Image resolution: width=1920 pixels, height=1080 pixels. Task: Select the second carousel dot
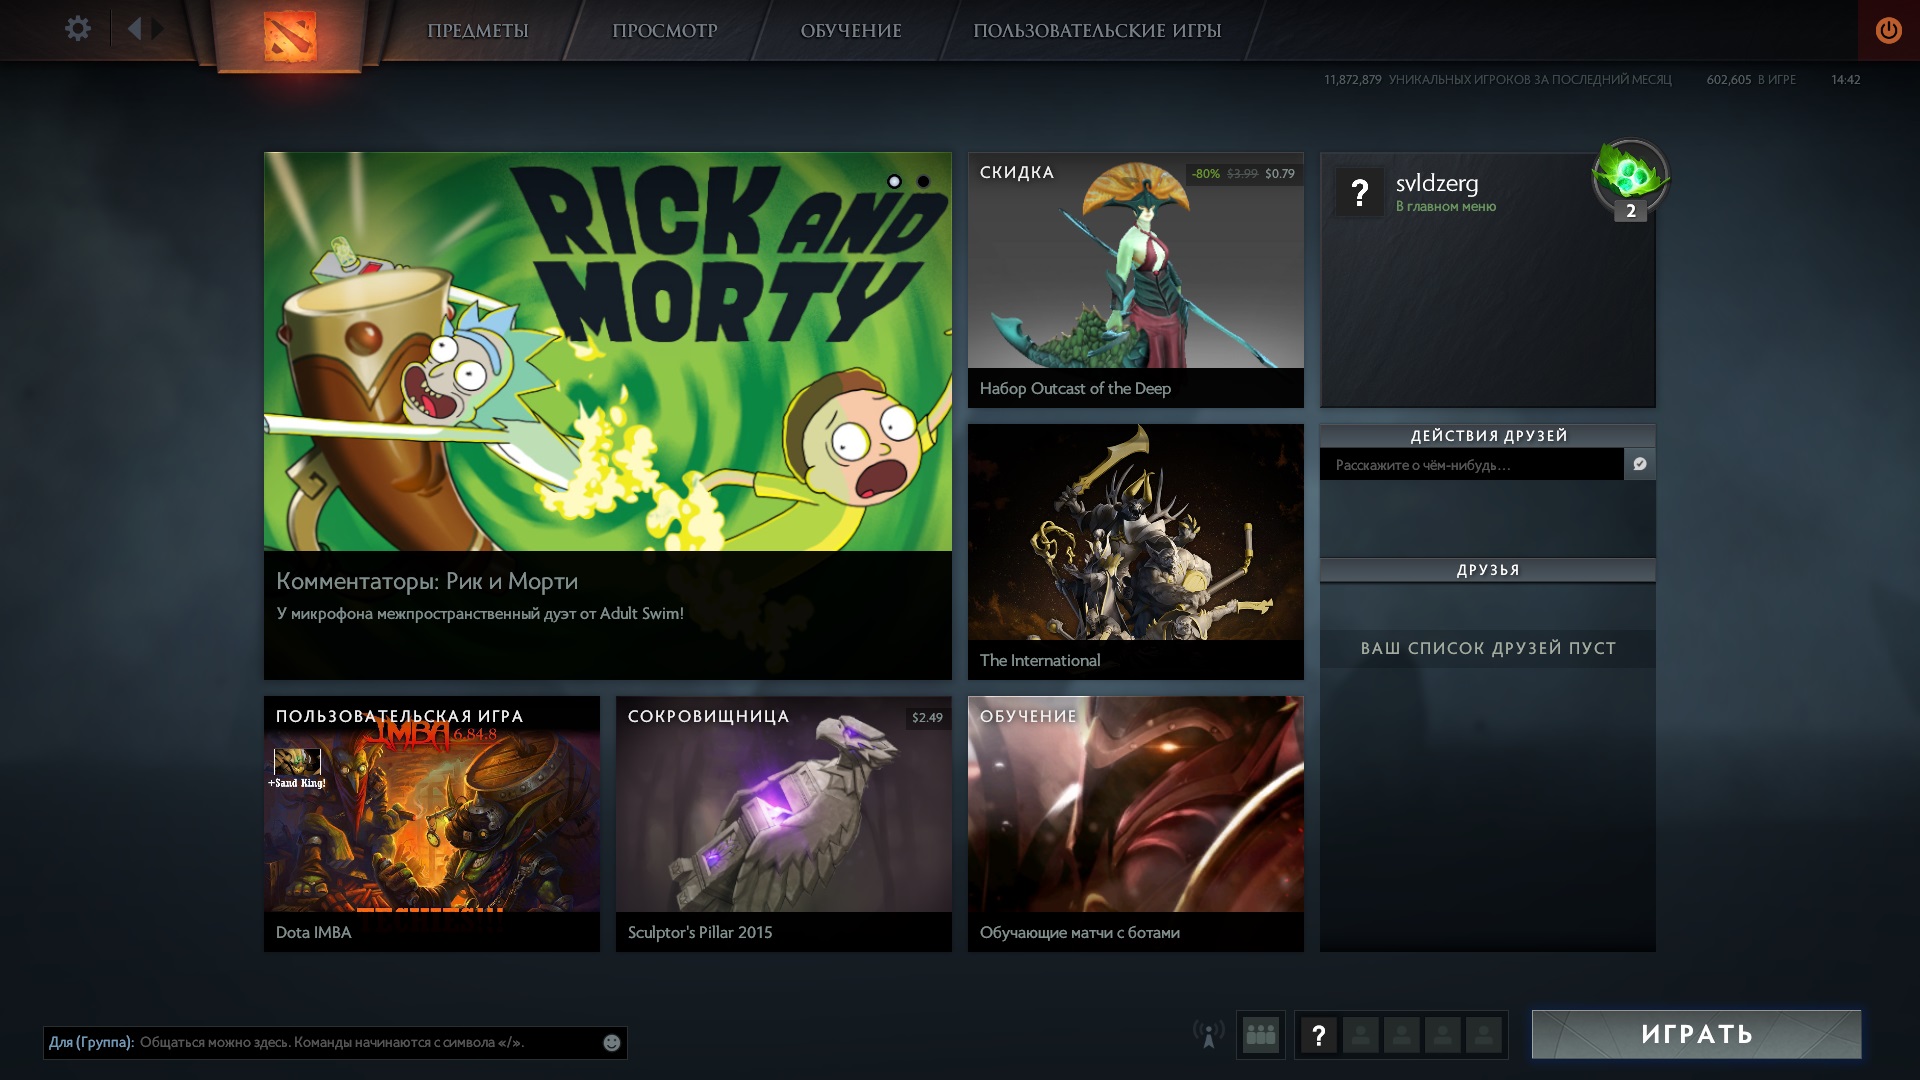(x=923, y=181)
